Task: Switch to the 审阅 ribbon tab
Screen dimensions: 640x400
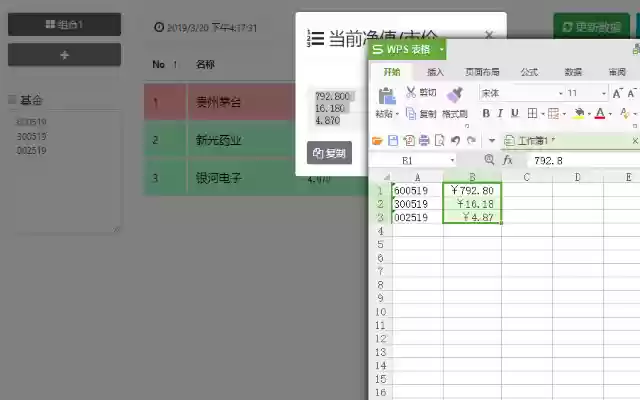Action: [x=617, y=72]
